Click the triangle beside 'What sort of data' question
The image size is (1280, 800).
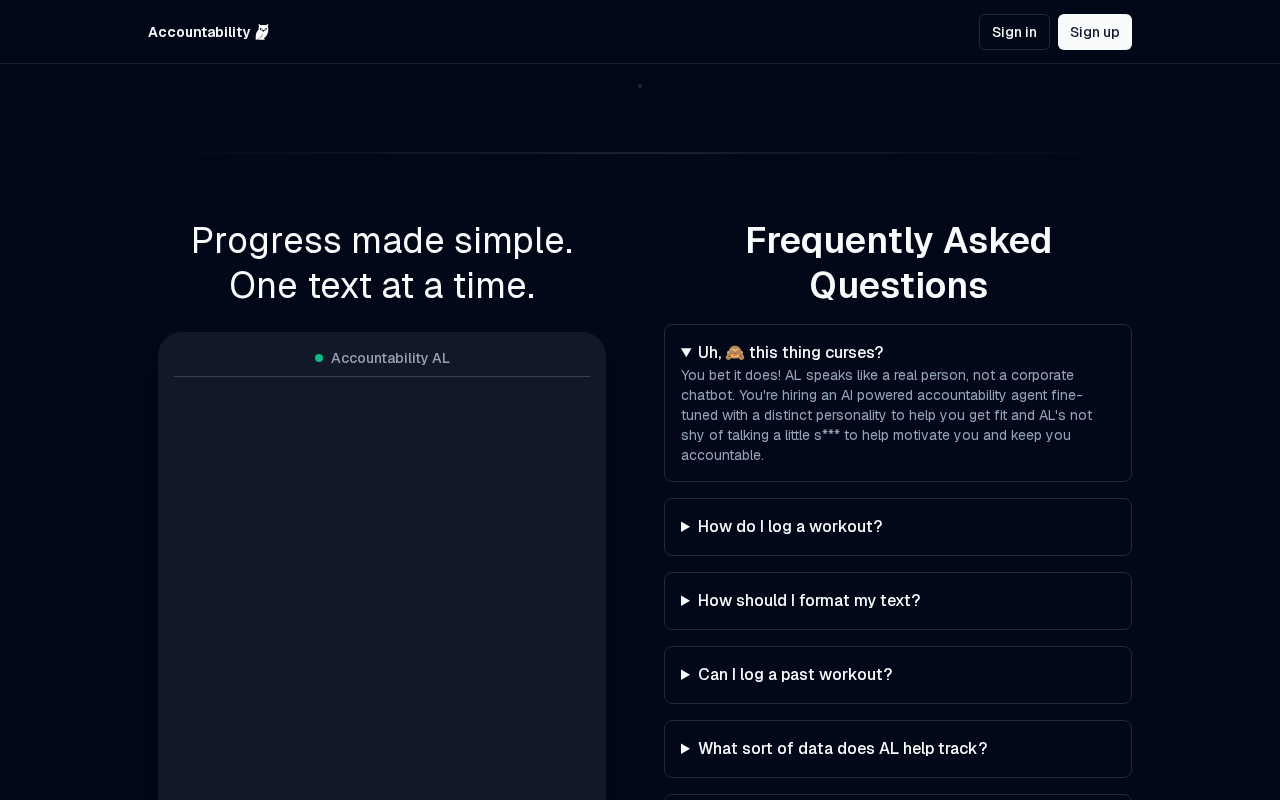point(686,749)
